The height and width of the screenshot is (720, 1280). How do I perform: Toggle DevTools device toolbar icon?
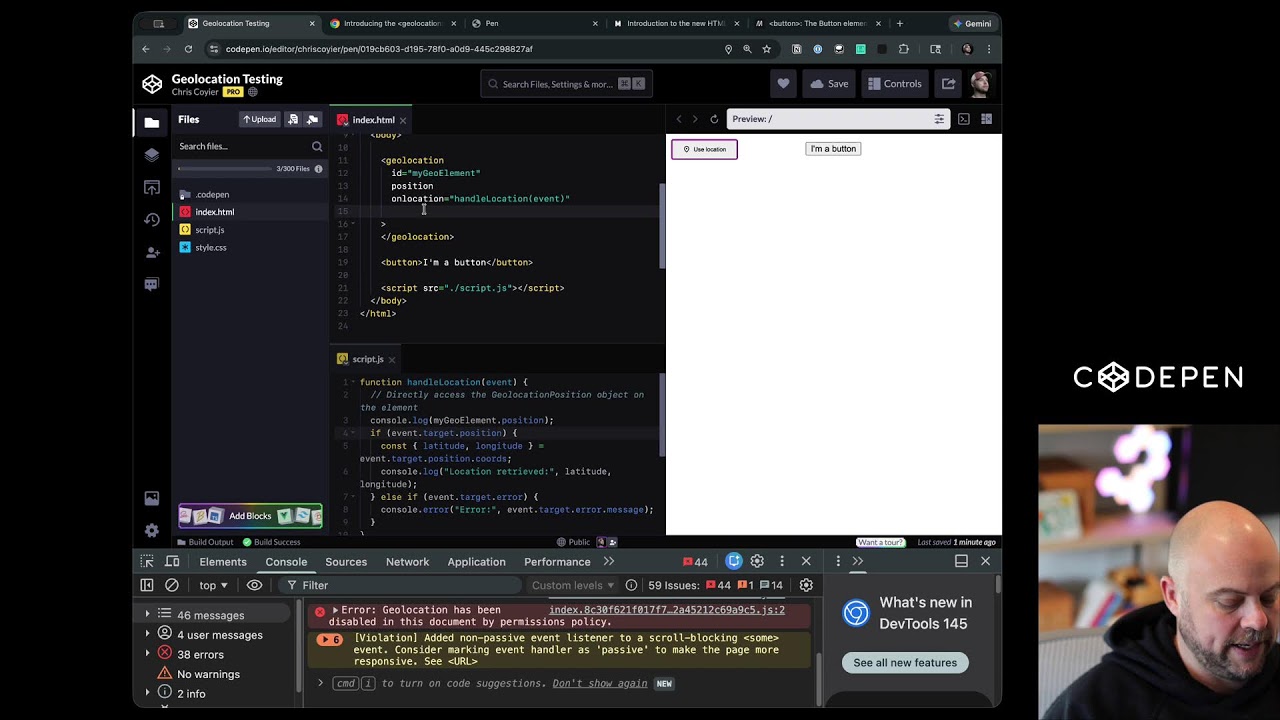pos(172,561)
